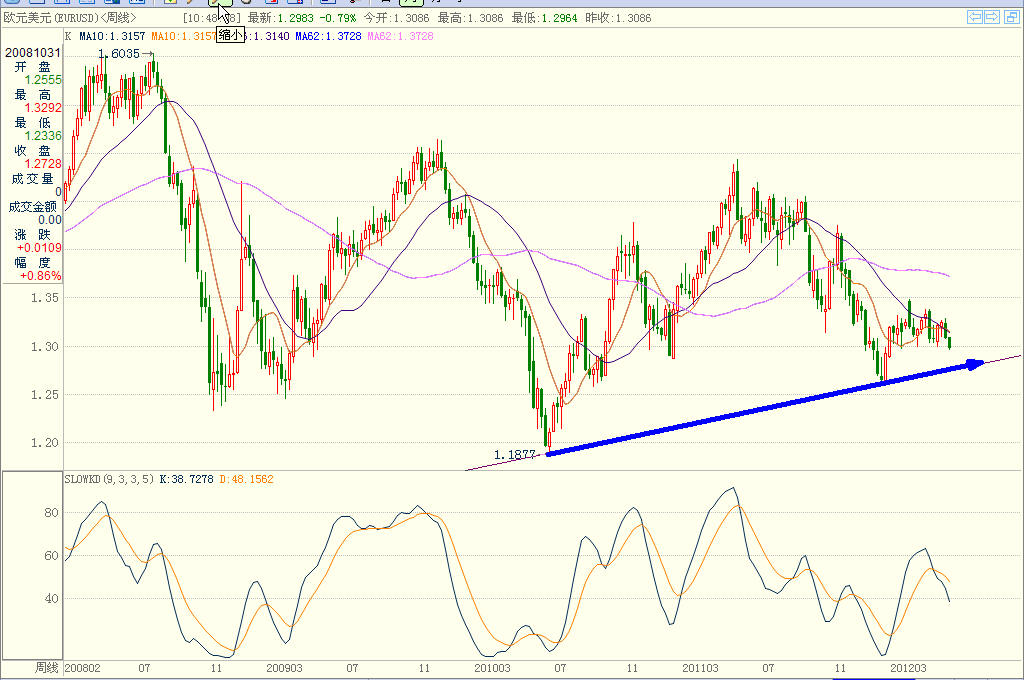
Task: Click the 最高:1.3086 header value
Action: (470, 18)
